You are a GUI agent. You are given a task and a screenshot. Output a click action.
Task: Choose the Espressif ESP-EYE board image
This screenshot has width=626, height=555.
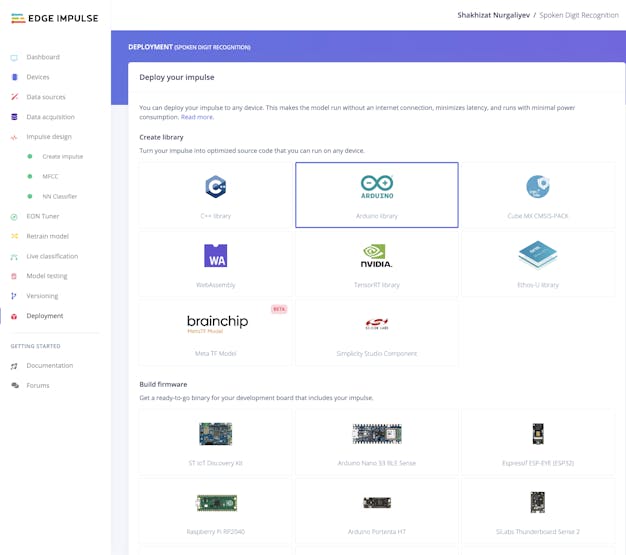538,434
